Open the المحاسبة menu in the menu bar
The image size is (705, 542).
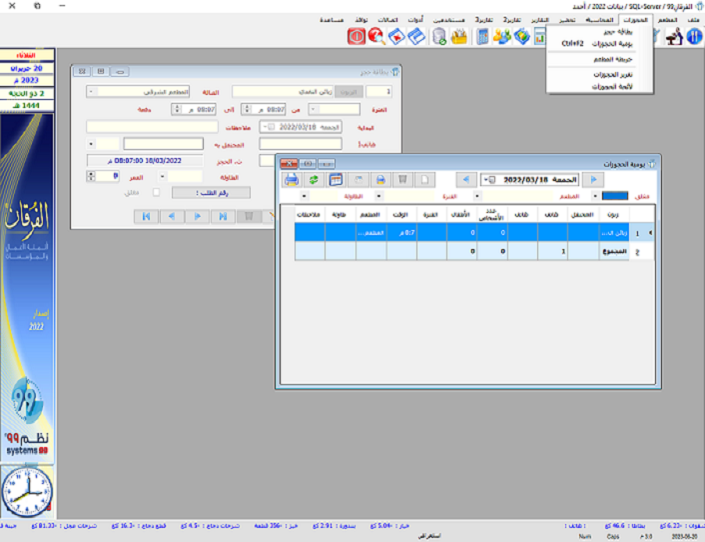[600, 20]
